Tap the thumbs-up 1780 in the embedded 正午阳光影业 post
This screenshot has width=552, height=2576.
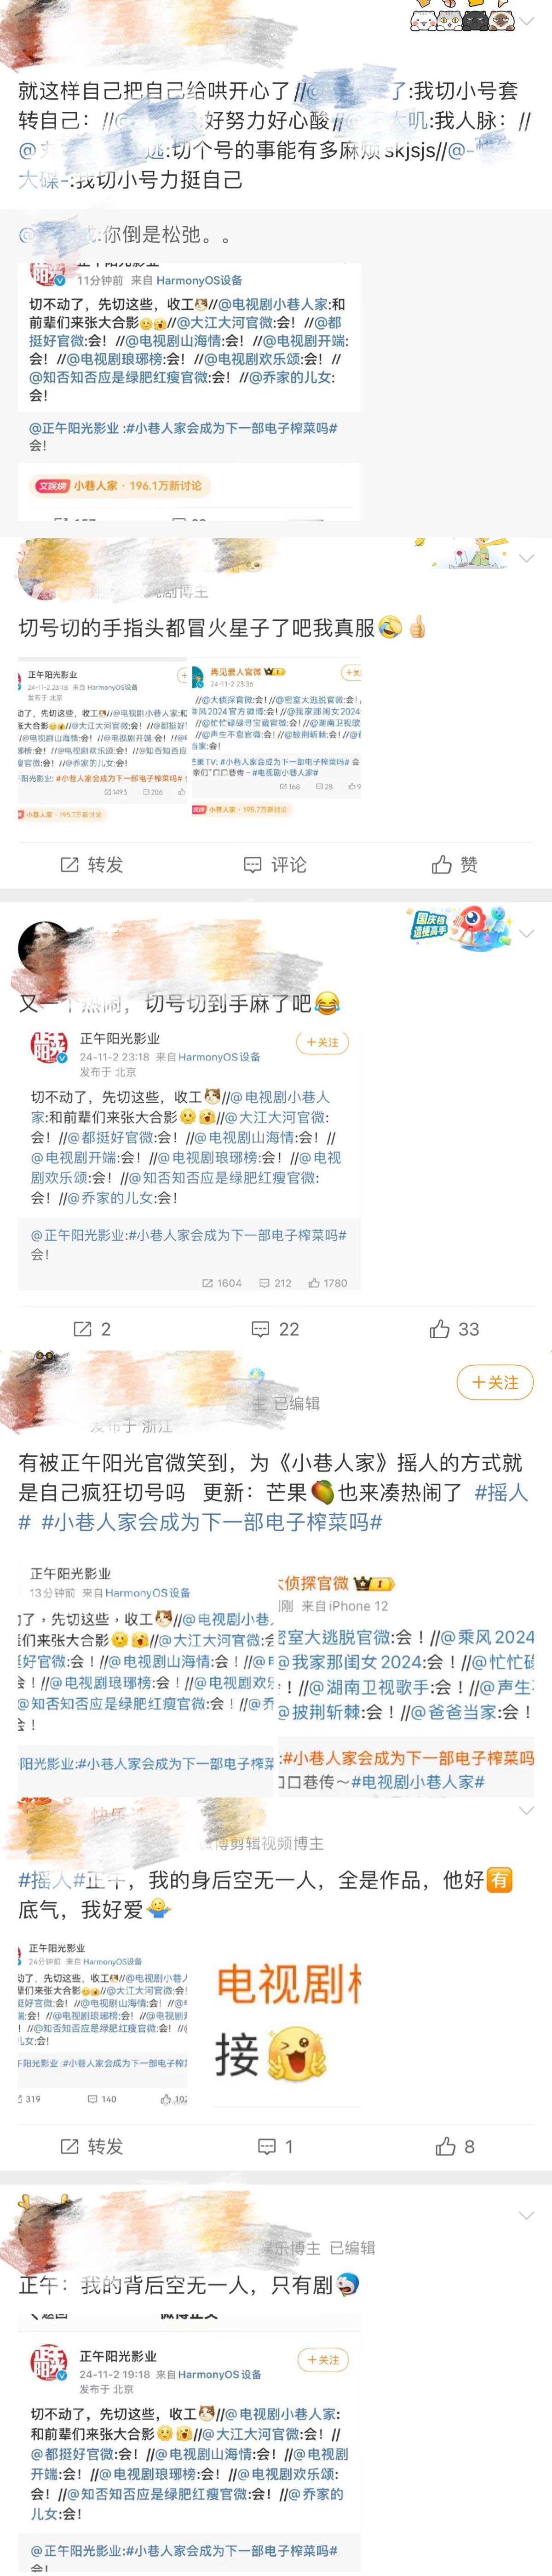(x=328, y=1283)
